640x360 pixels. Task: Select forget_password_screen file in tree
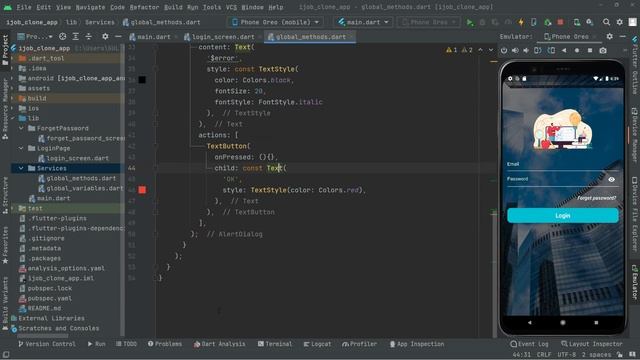click(x=85, y=138)
